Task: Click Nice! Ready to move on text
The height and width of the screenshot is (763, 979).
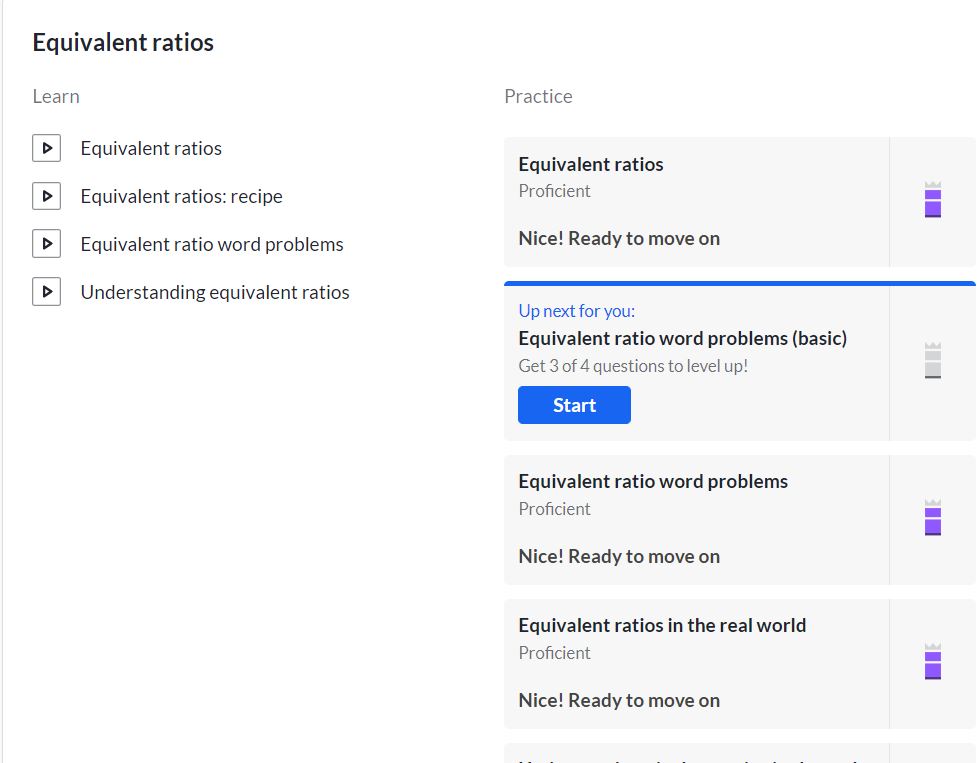Action: point(618,238)
